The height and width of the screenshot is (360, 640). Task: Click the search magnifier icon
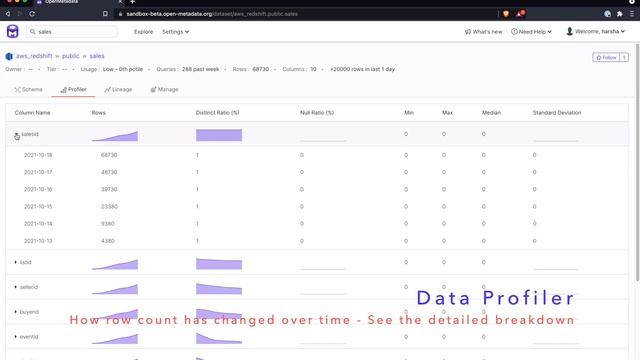(x=33, y=31)
